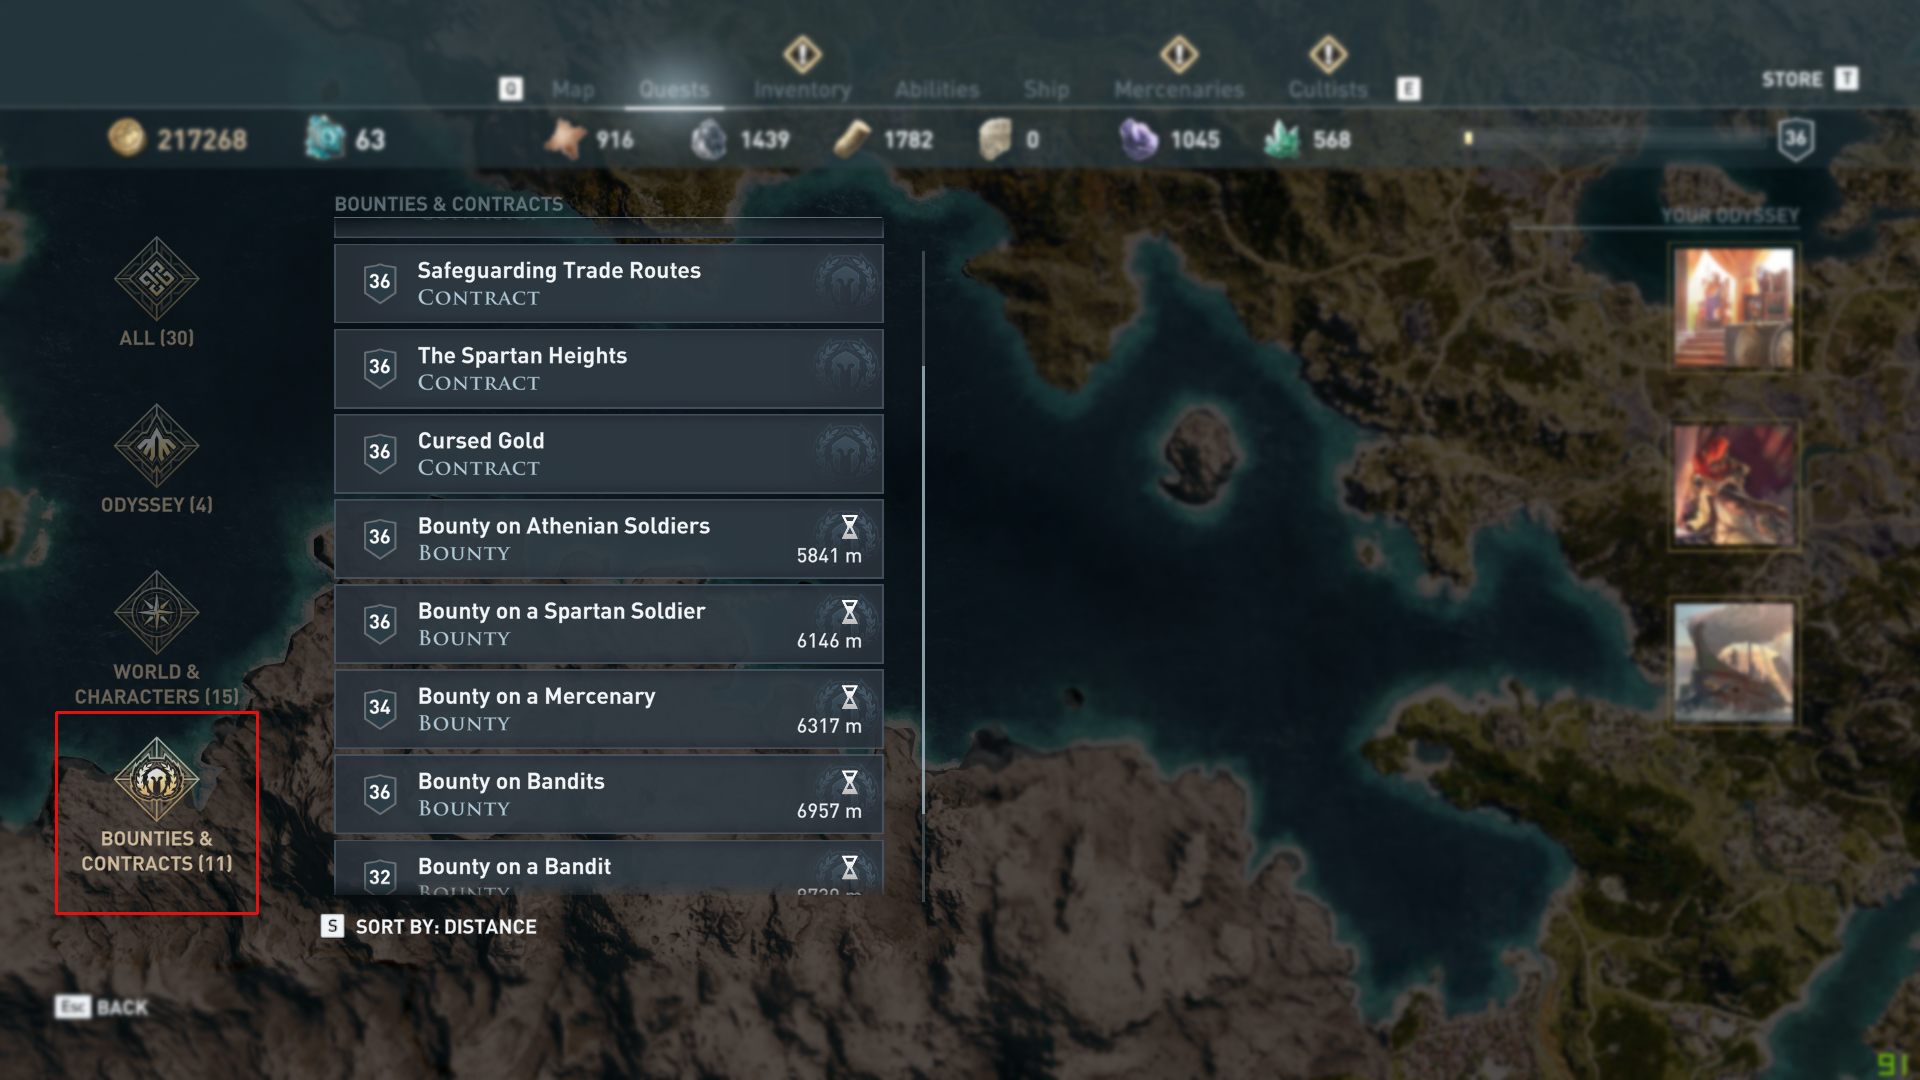Open the first Your Odyssey thumbnail
Image resolution: width=1920 pixels, height=1080 pixels.
(x=1733, y=308)
